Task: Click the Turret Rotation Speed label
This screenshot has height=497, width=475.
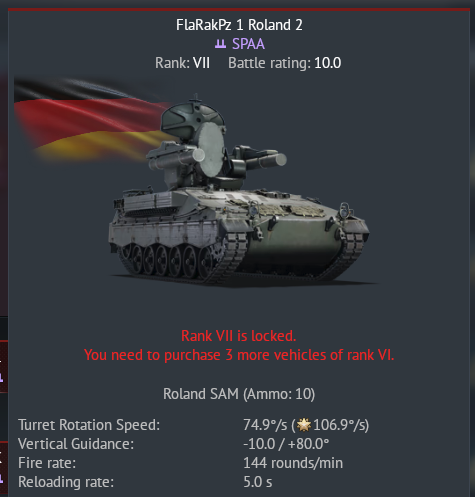Action: click(x=89, y=425)
